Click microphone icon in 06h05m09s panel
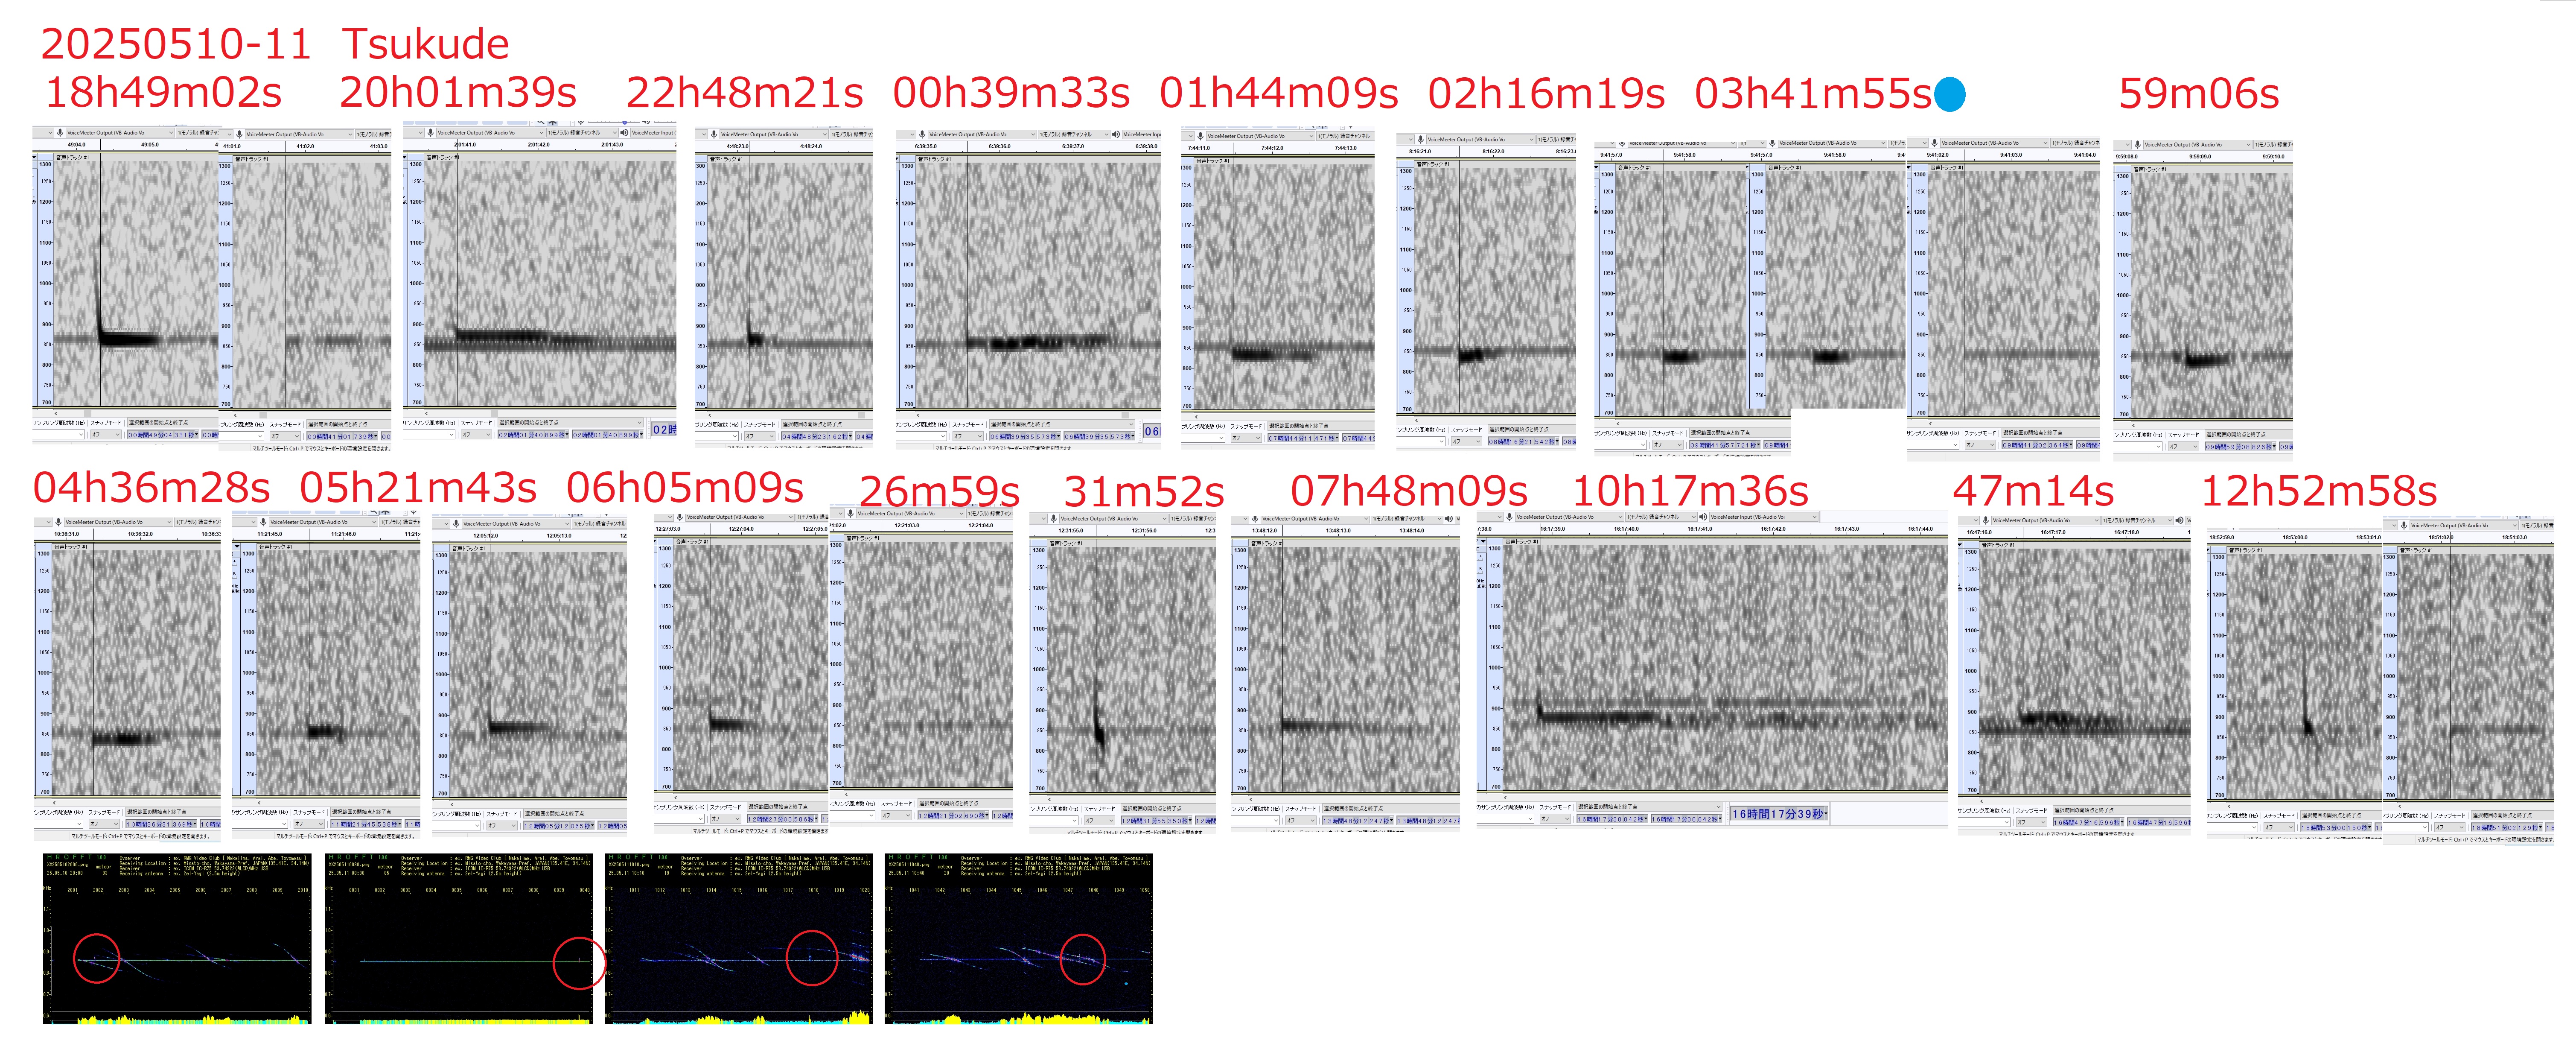Viewport: 2576px width, 1052px height. (456, 523)
